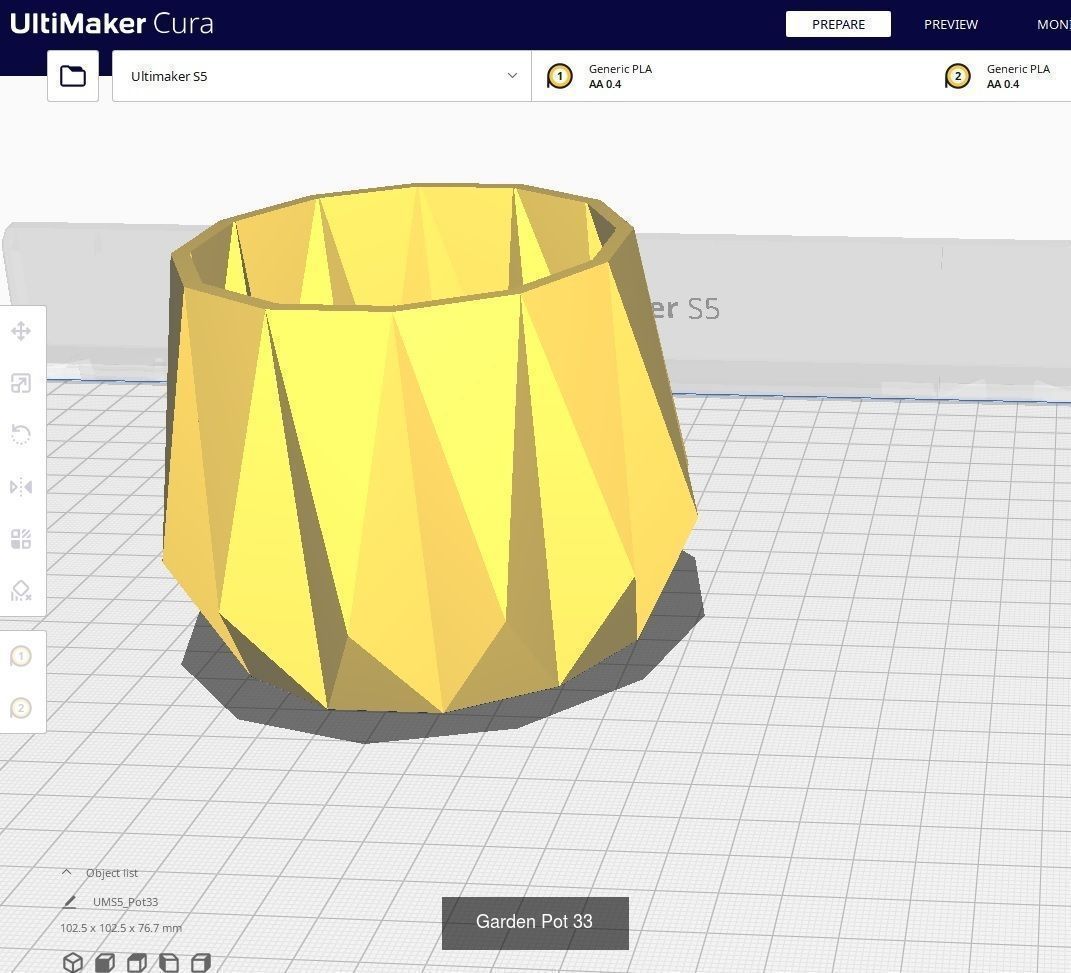Switch to the PREPARE stage tab
1071x973 pixels.
pos(838,24)
